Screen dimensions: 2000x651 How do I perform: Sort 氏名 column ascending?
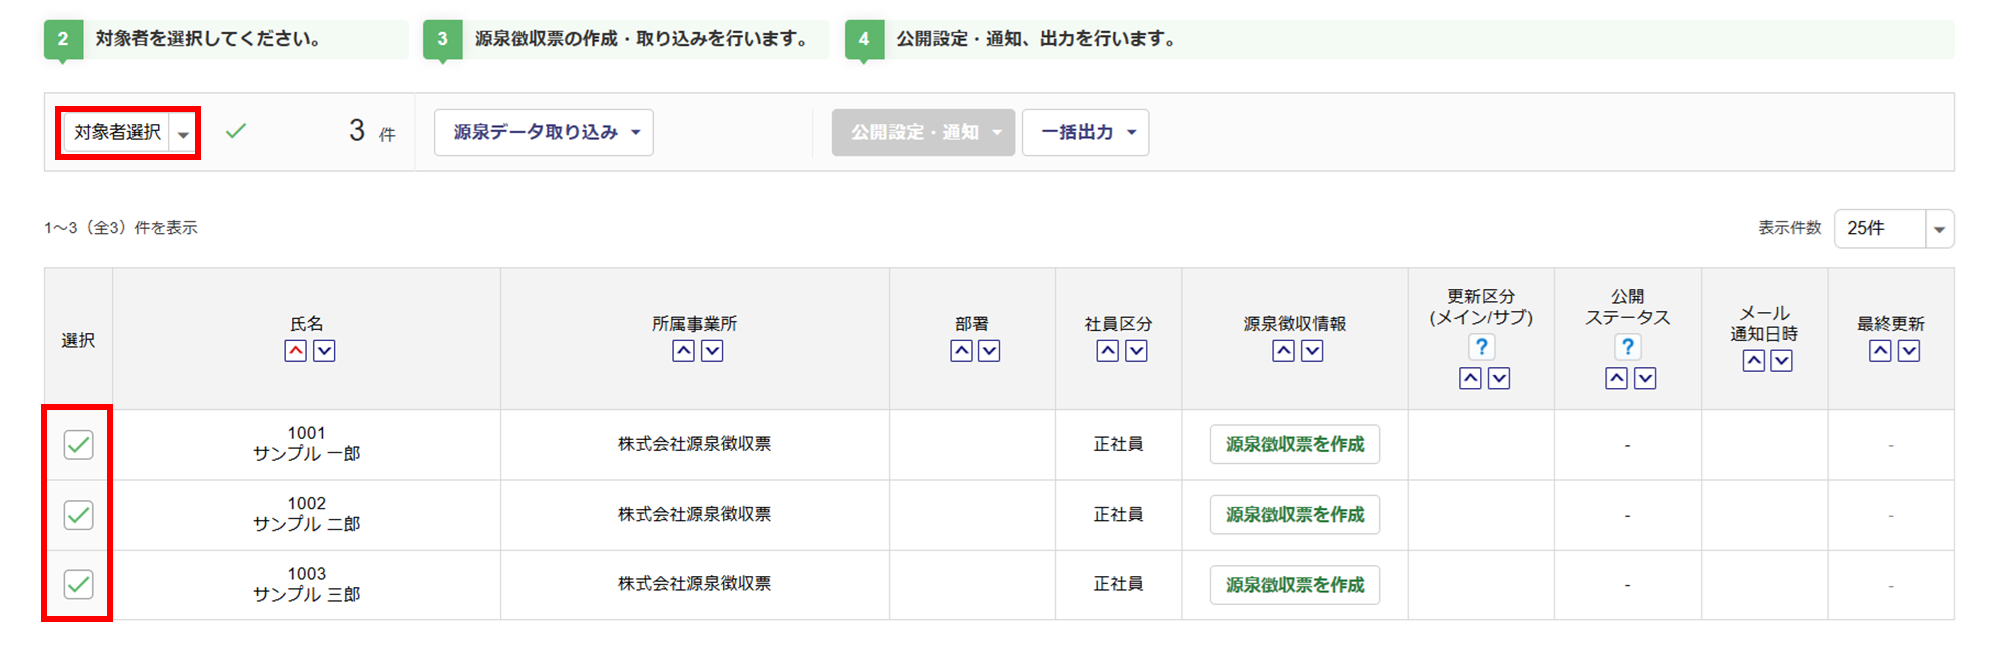(295, 351)
